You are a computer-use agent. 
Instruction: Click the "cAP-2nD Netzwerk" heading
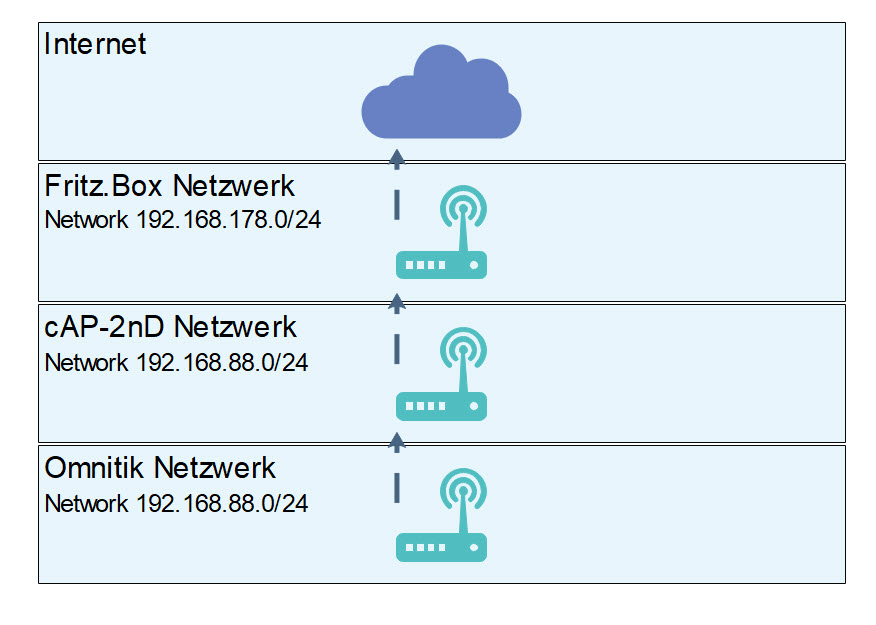pos(171,327)
